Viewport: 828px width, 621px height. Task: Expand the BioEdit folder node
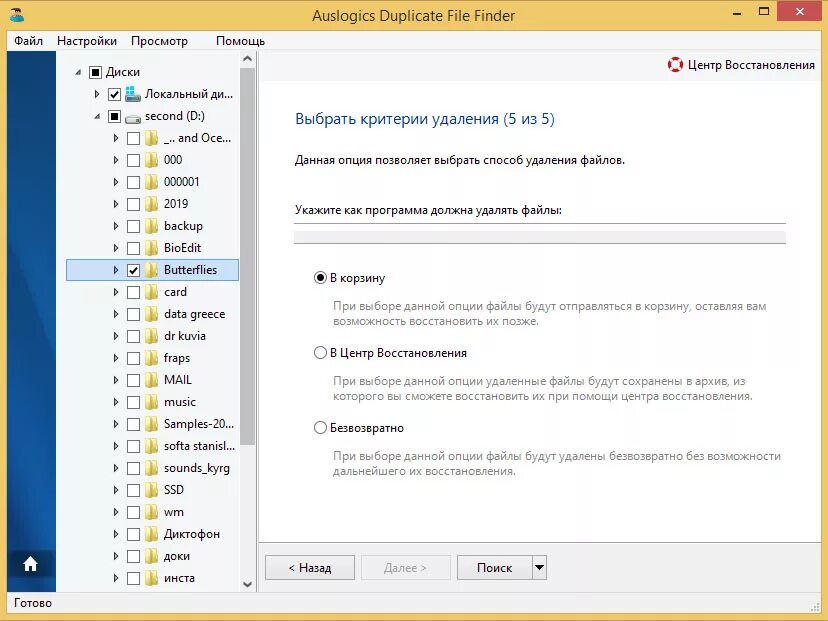click(116, 248)
